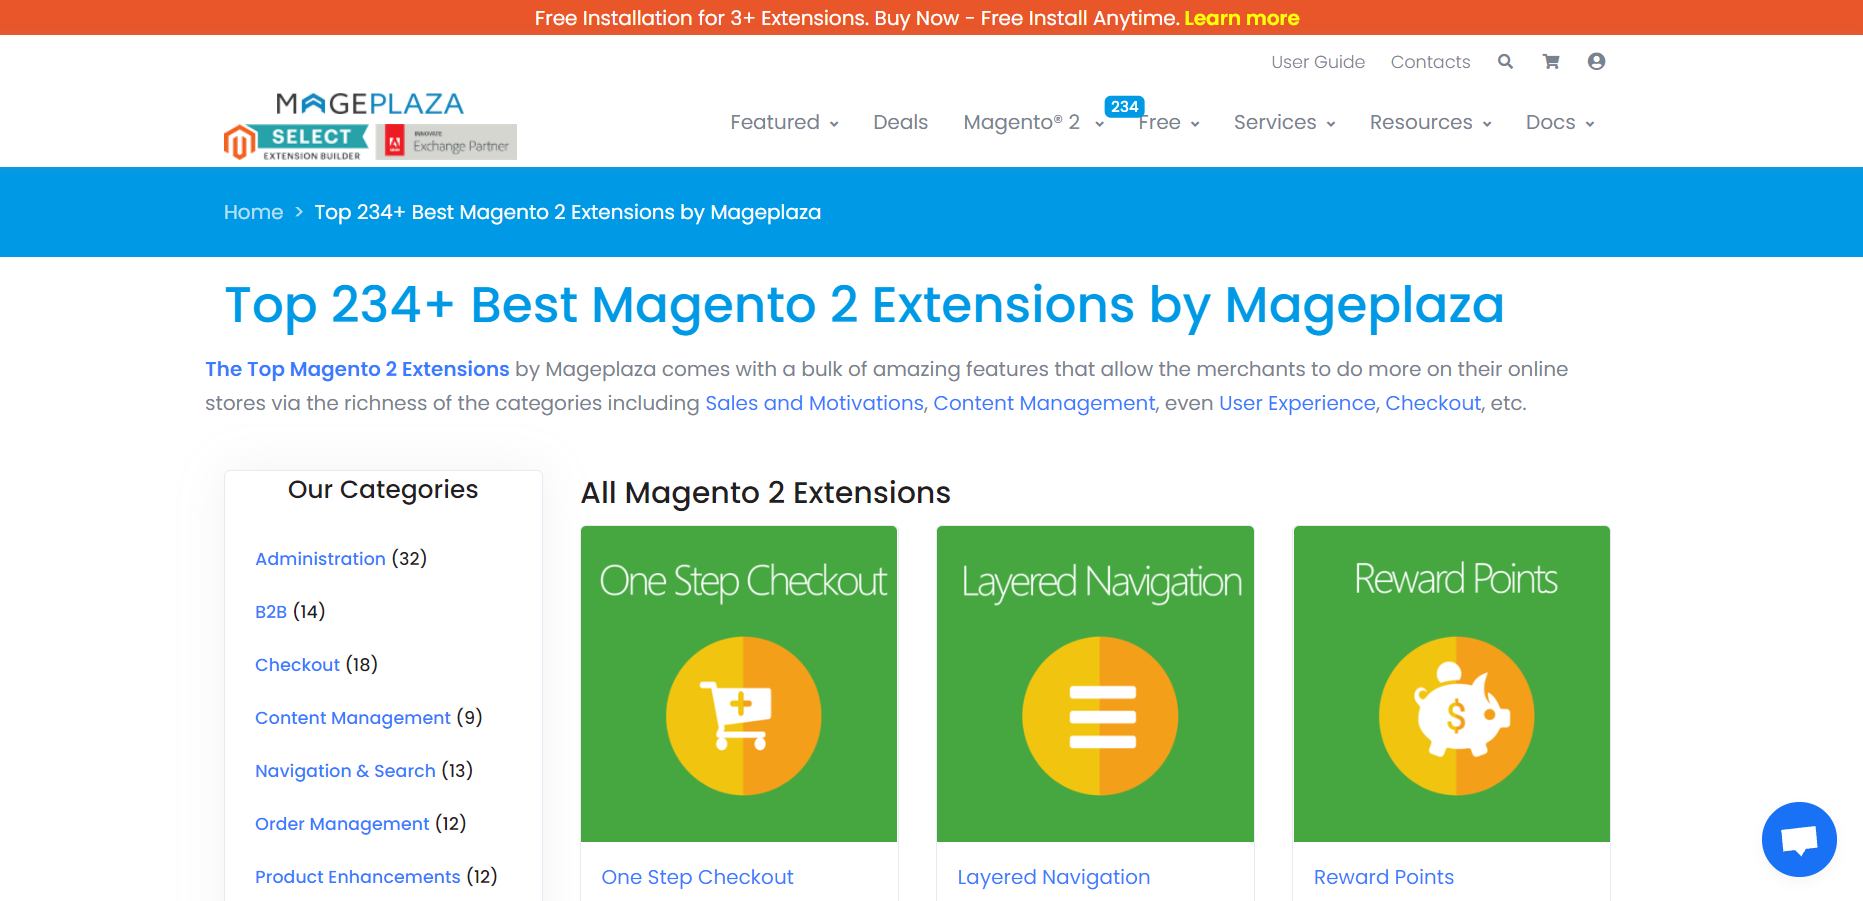Select Administration category in sidebar
Image resolution: width=1863 pixels, height=901 pixels.
[320, 559]
